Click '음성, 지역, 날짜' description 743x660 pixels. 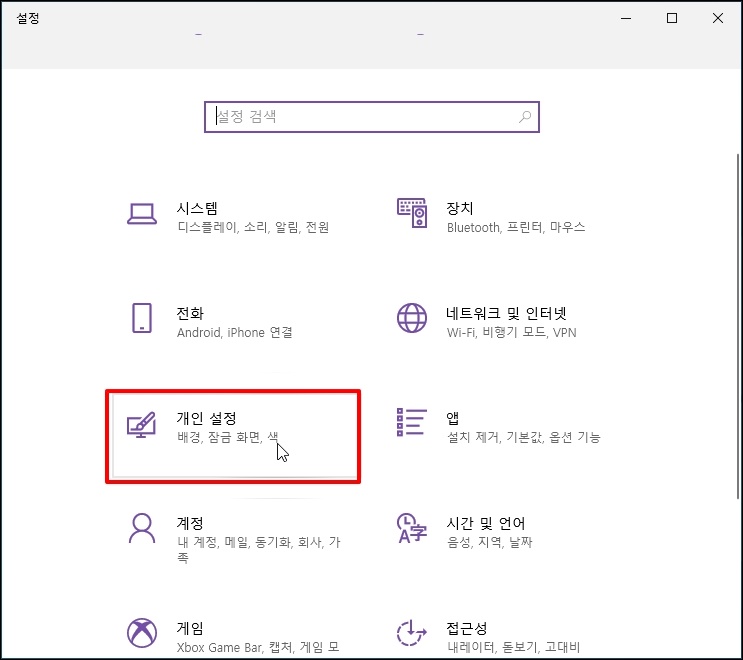click(x=489, y=542)
